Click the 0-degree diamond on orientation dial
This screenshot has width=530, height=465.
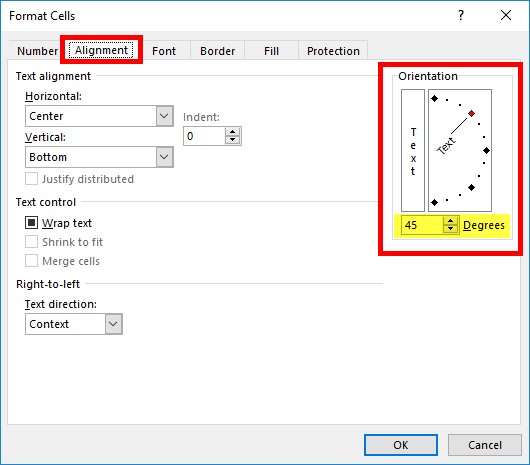click(x=486, y=150)
